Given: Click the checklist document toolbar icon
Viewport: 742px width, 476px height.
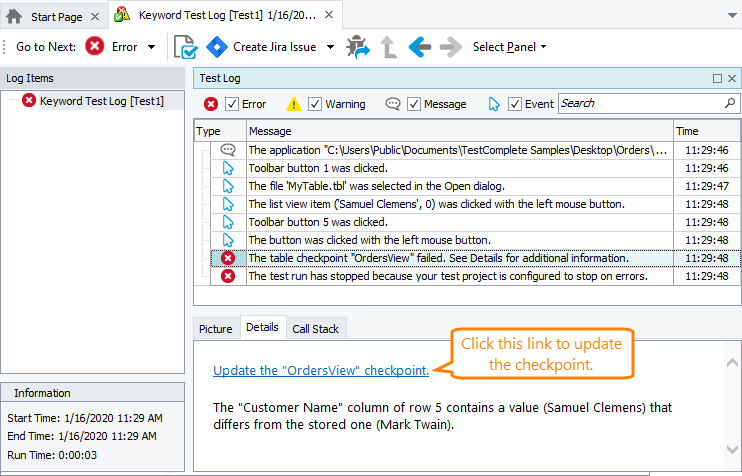Looking at the screenshot, I should click(x=185, y=46).
